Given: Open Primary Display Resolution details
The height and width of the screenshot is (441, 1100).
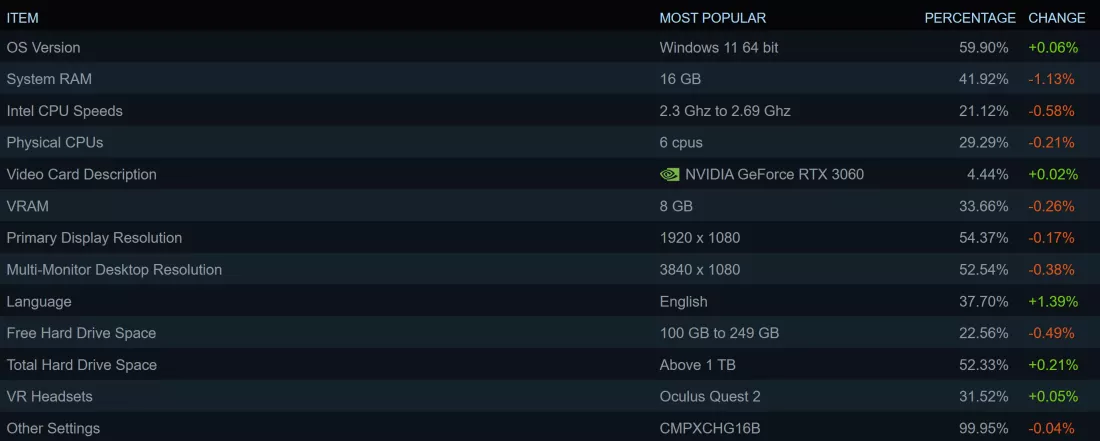Looking at the screenshot, I should (550, 238).
